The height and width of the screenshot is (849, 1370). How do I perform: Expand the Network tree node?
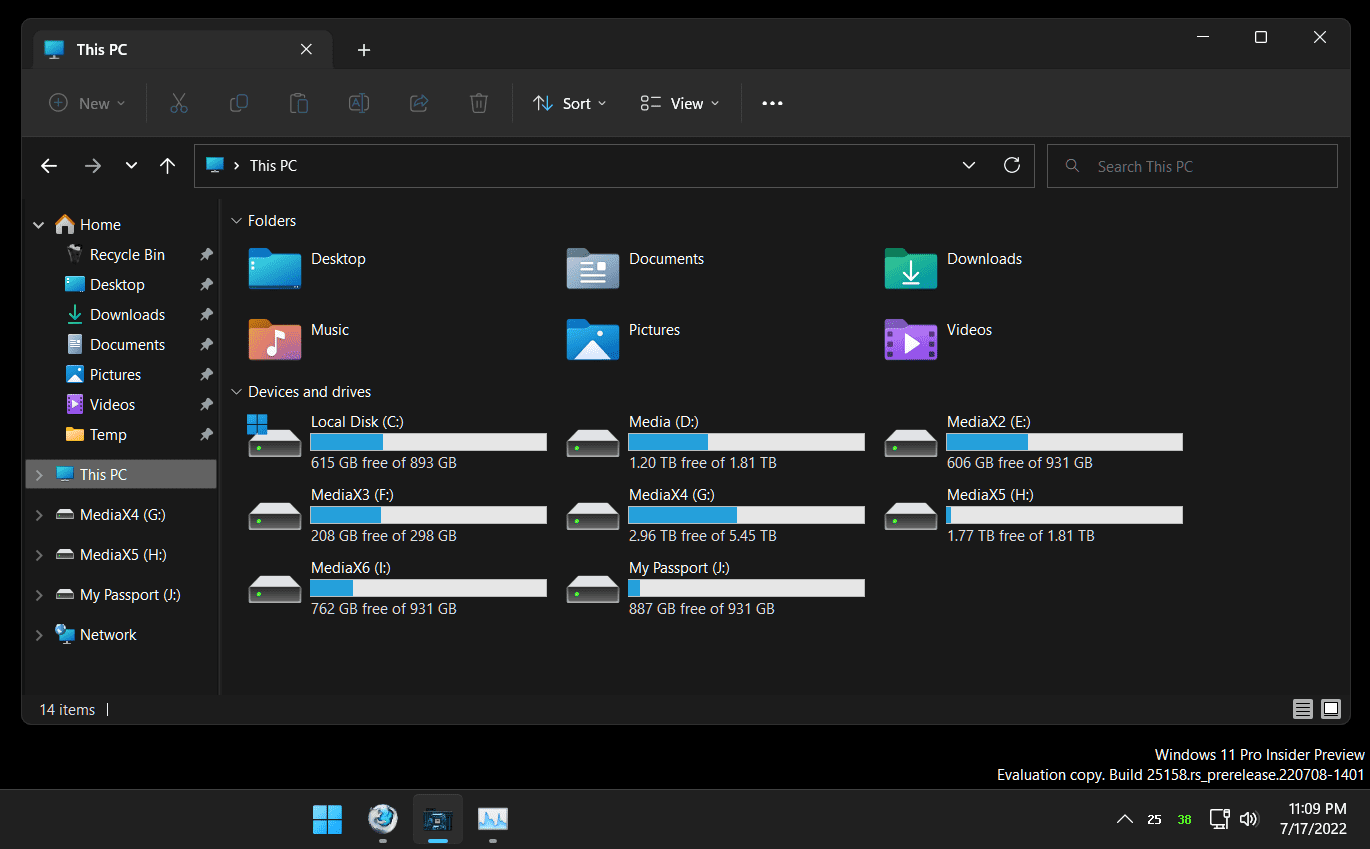tap(39, 635)
